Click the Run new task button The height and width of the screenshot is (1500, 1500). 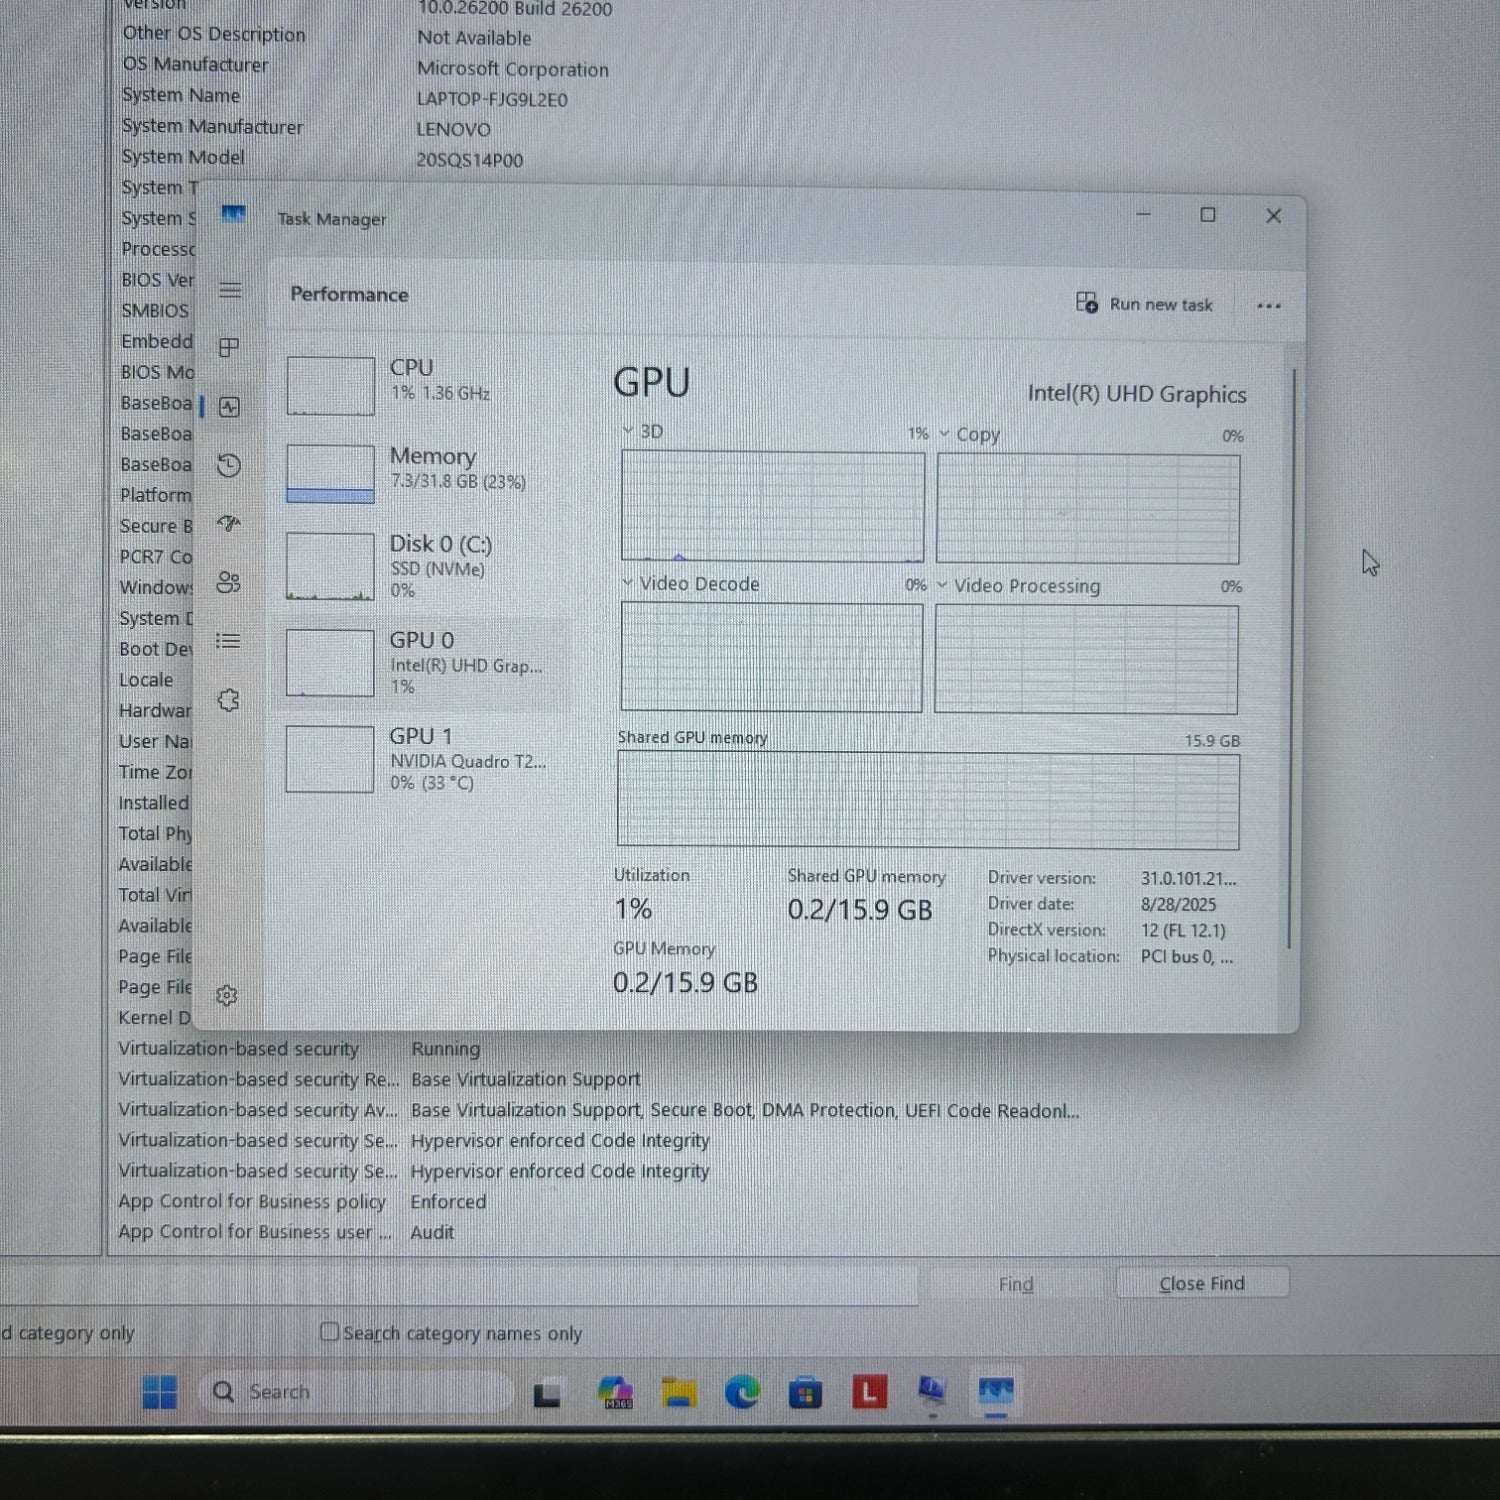point(1145,304)
